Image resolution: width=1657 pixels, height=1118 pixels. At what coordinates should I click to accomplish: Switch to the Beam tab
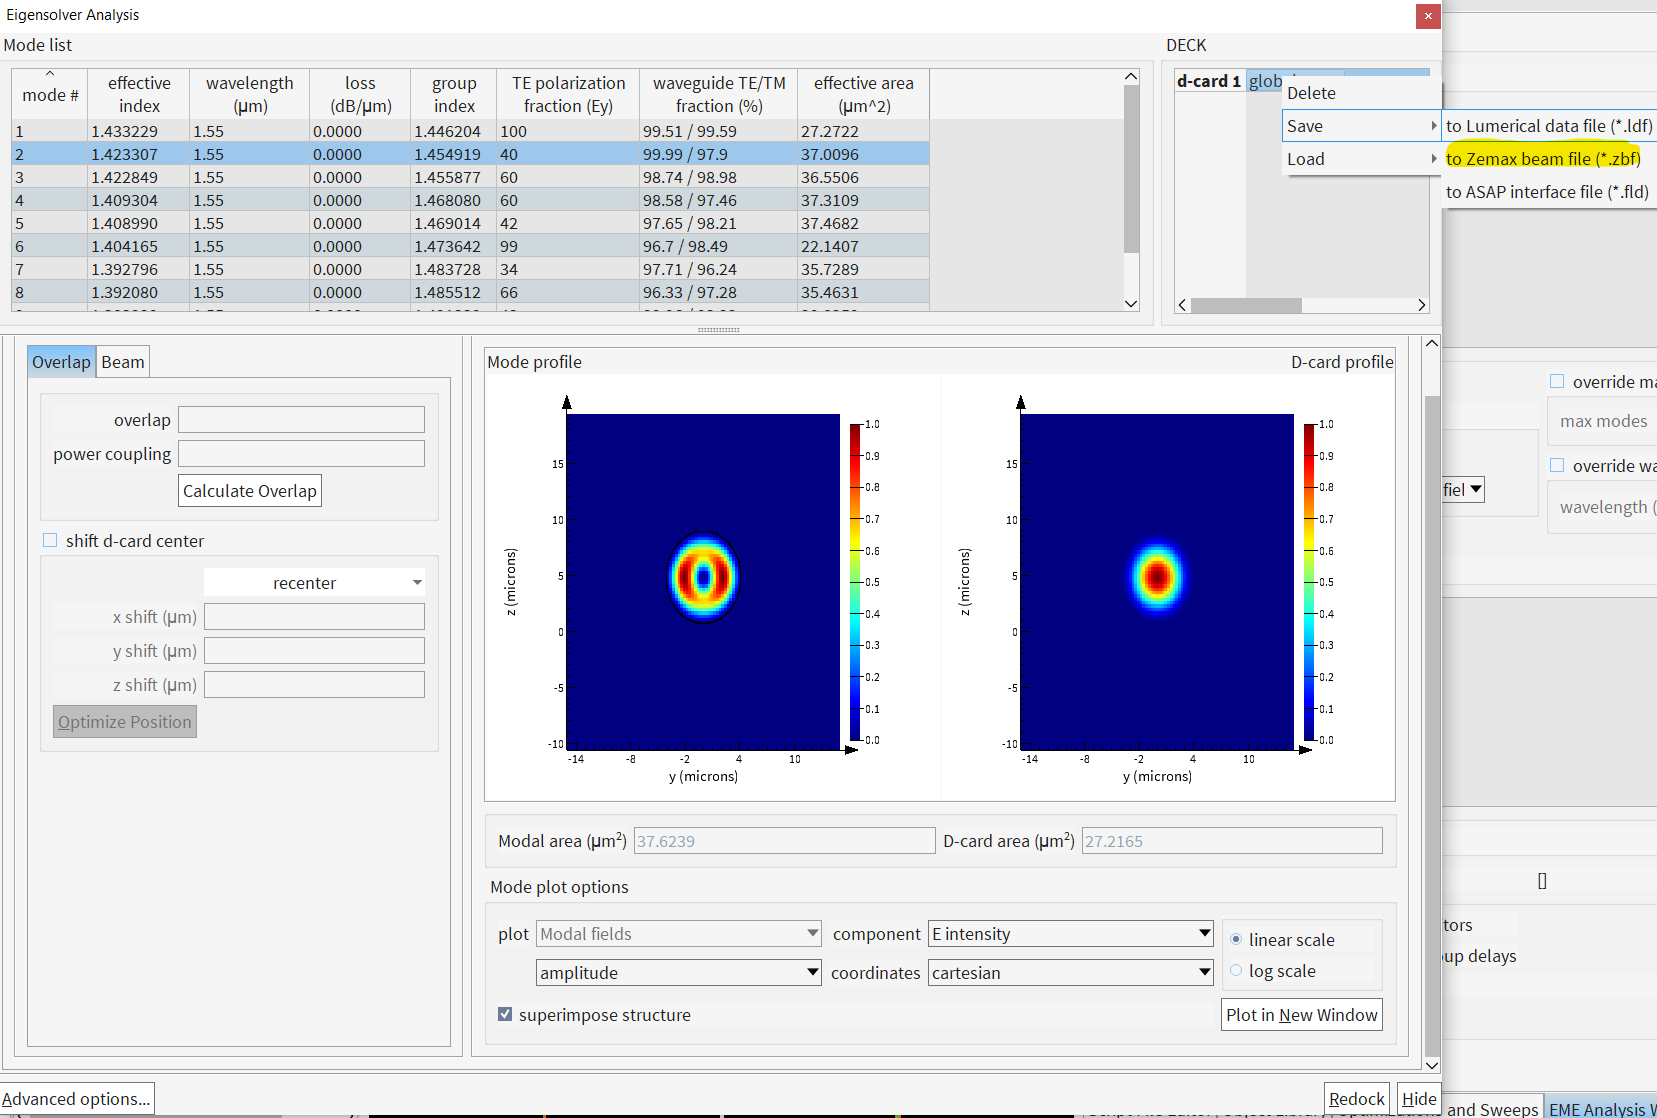122,361
